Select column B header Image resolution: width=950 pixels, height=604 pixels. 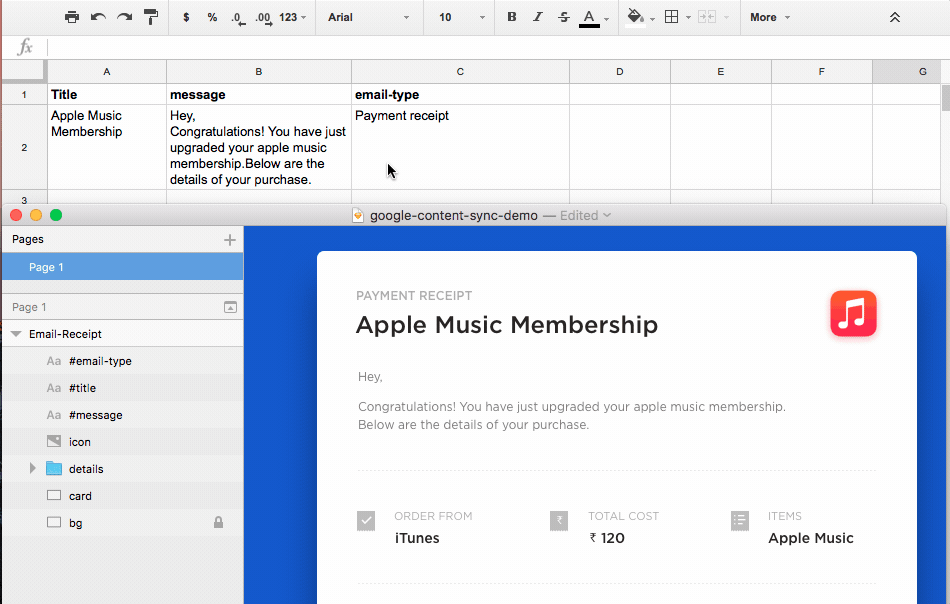(x=259, y=71)
